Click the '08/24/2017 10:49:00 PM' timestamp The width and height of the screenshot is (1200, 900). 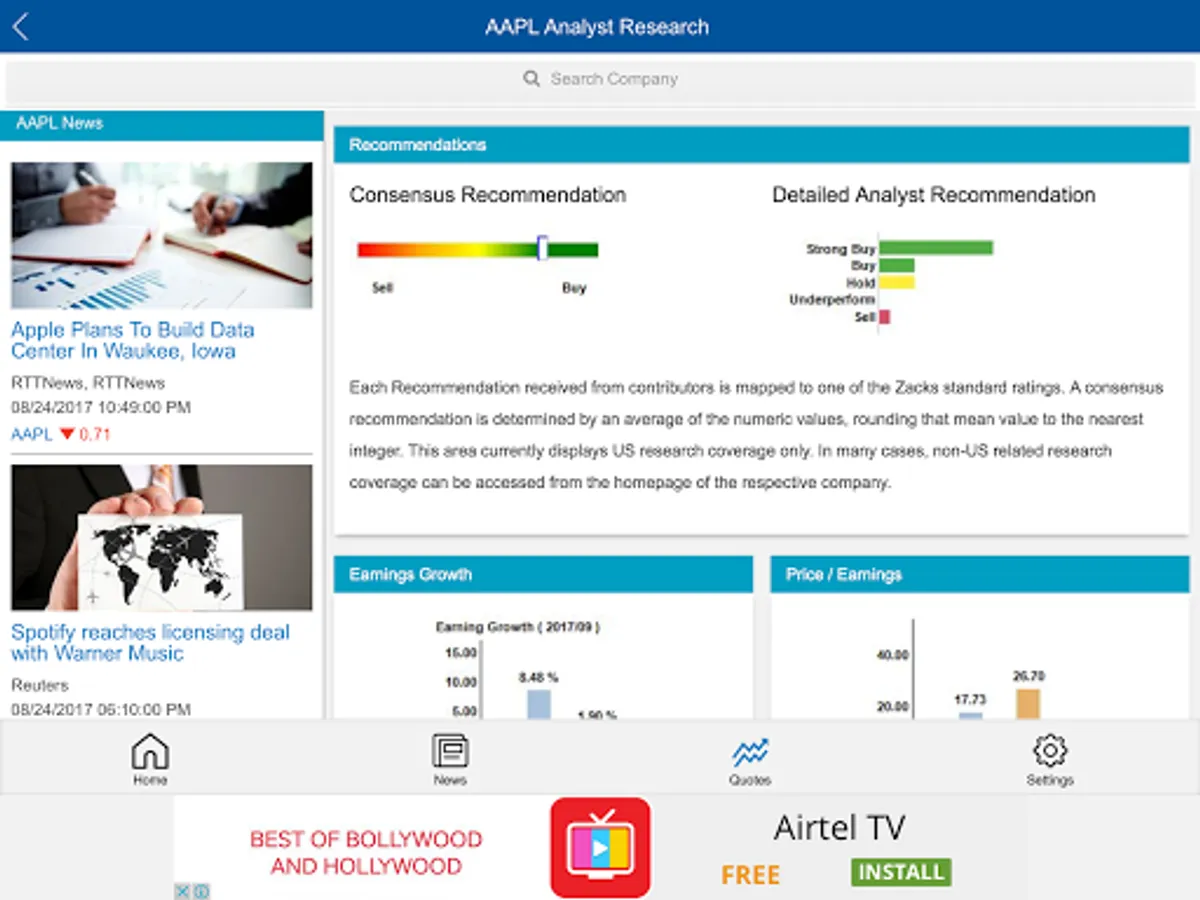(101, 407)
